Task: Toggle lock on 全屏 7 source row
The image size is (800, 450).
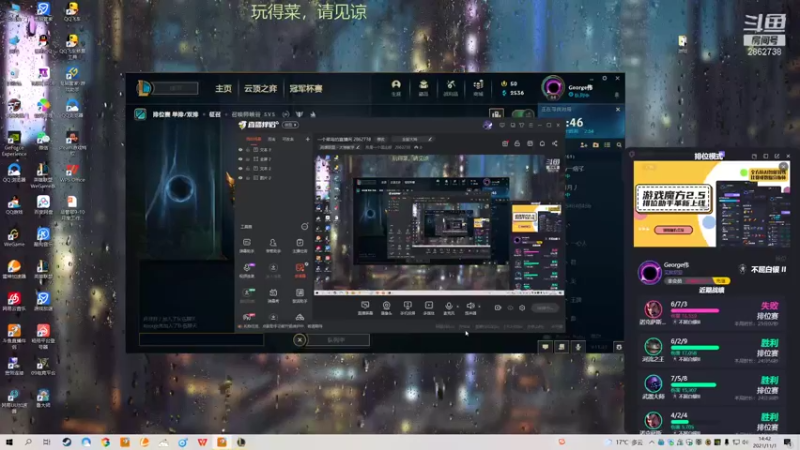Action: [x=248, y=159]
